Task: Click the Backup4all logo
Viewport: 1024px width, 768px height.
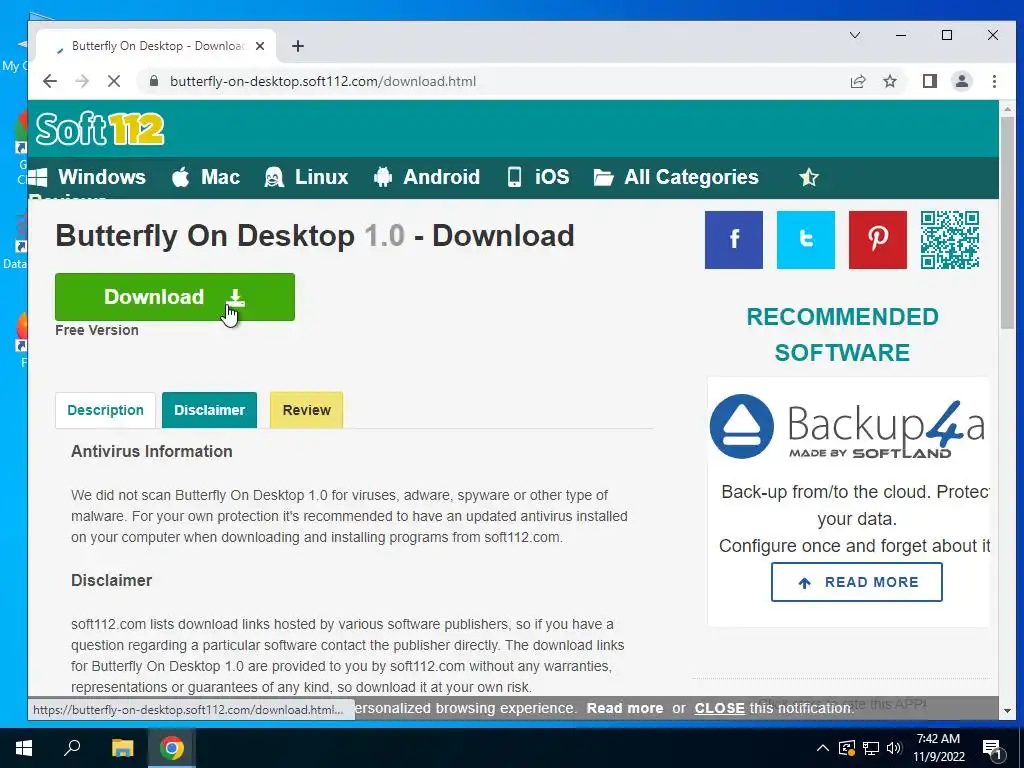Action: point(847,426)
